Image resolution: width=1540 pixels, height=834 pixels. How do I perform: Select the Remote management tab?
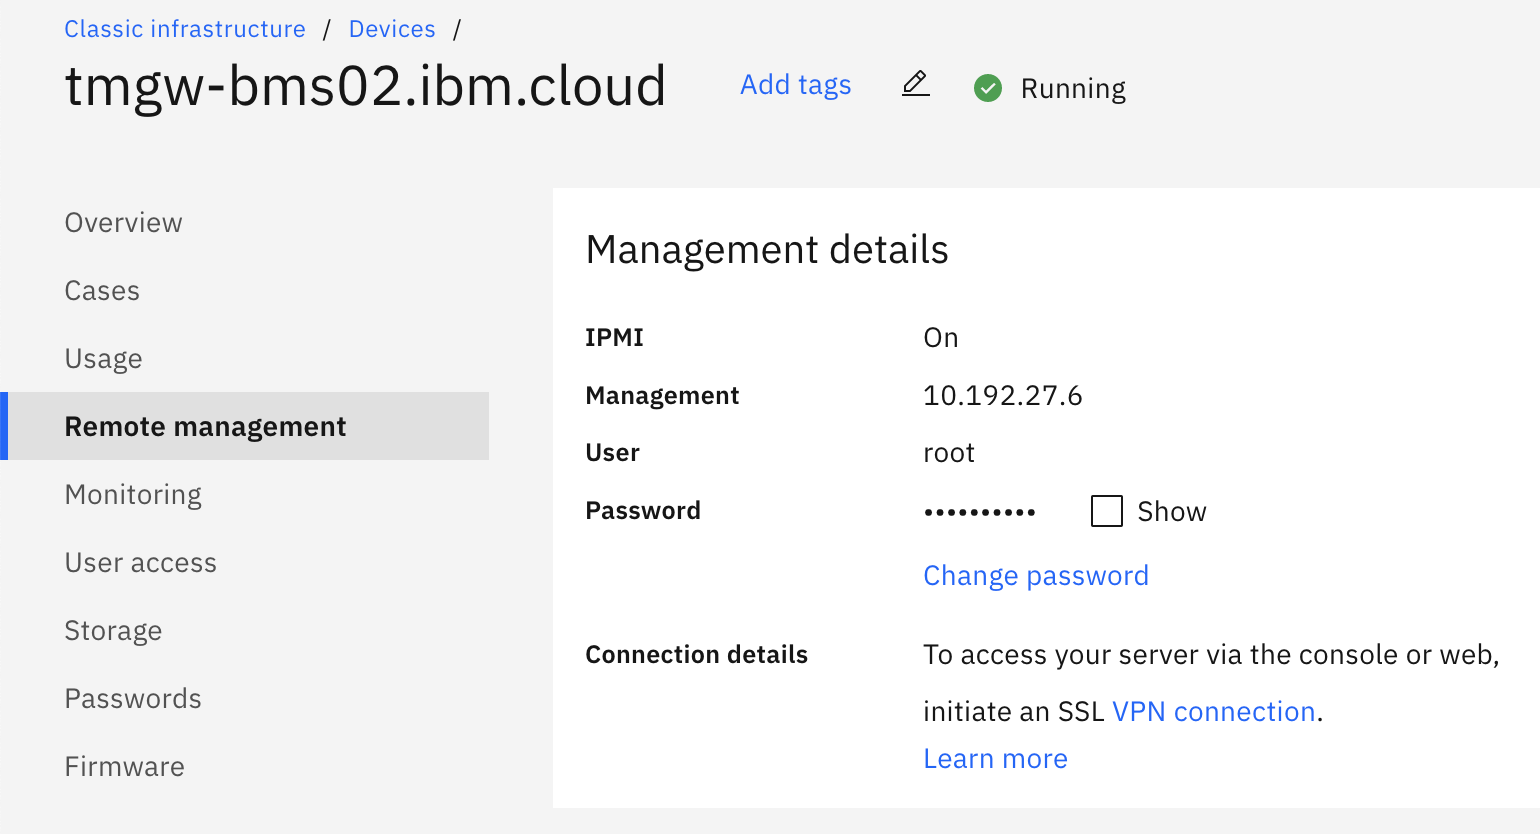(205, 427)
